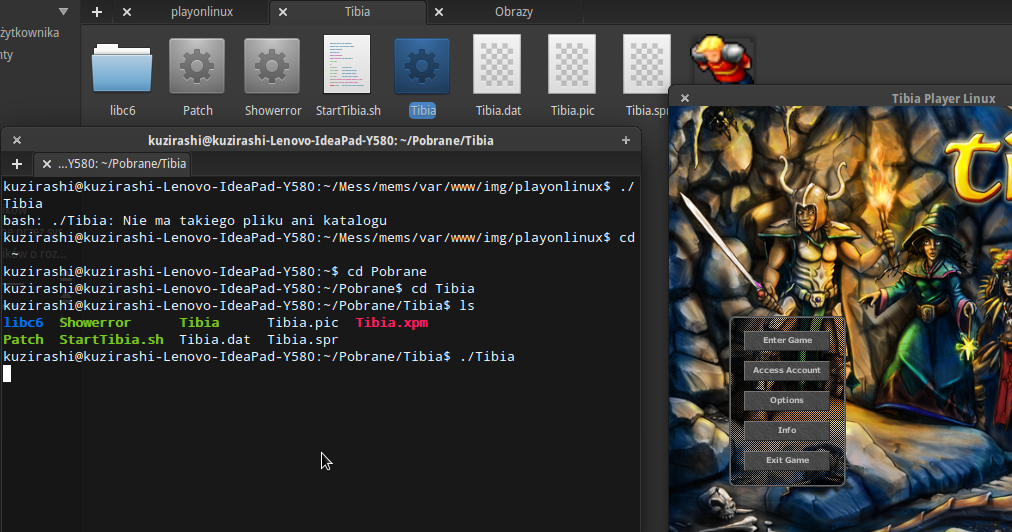1012x532 pixels.
Task: Close the terminal tab ~/Pobrane/Tibia
Action: pos(46,164)
